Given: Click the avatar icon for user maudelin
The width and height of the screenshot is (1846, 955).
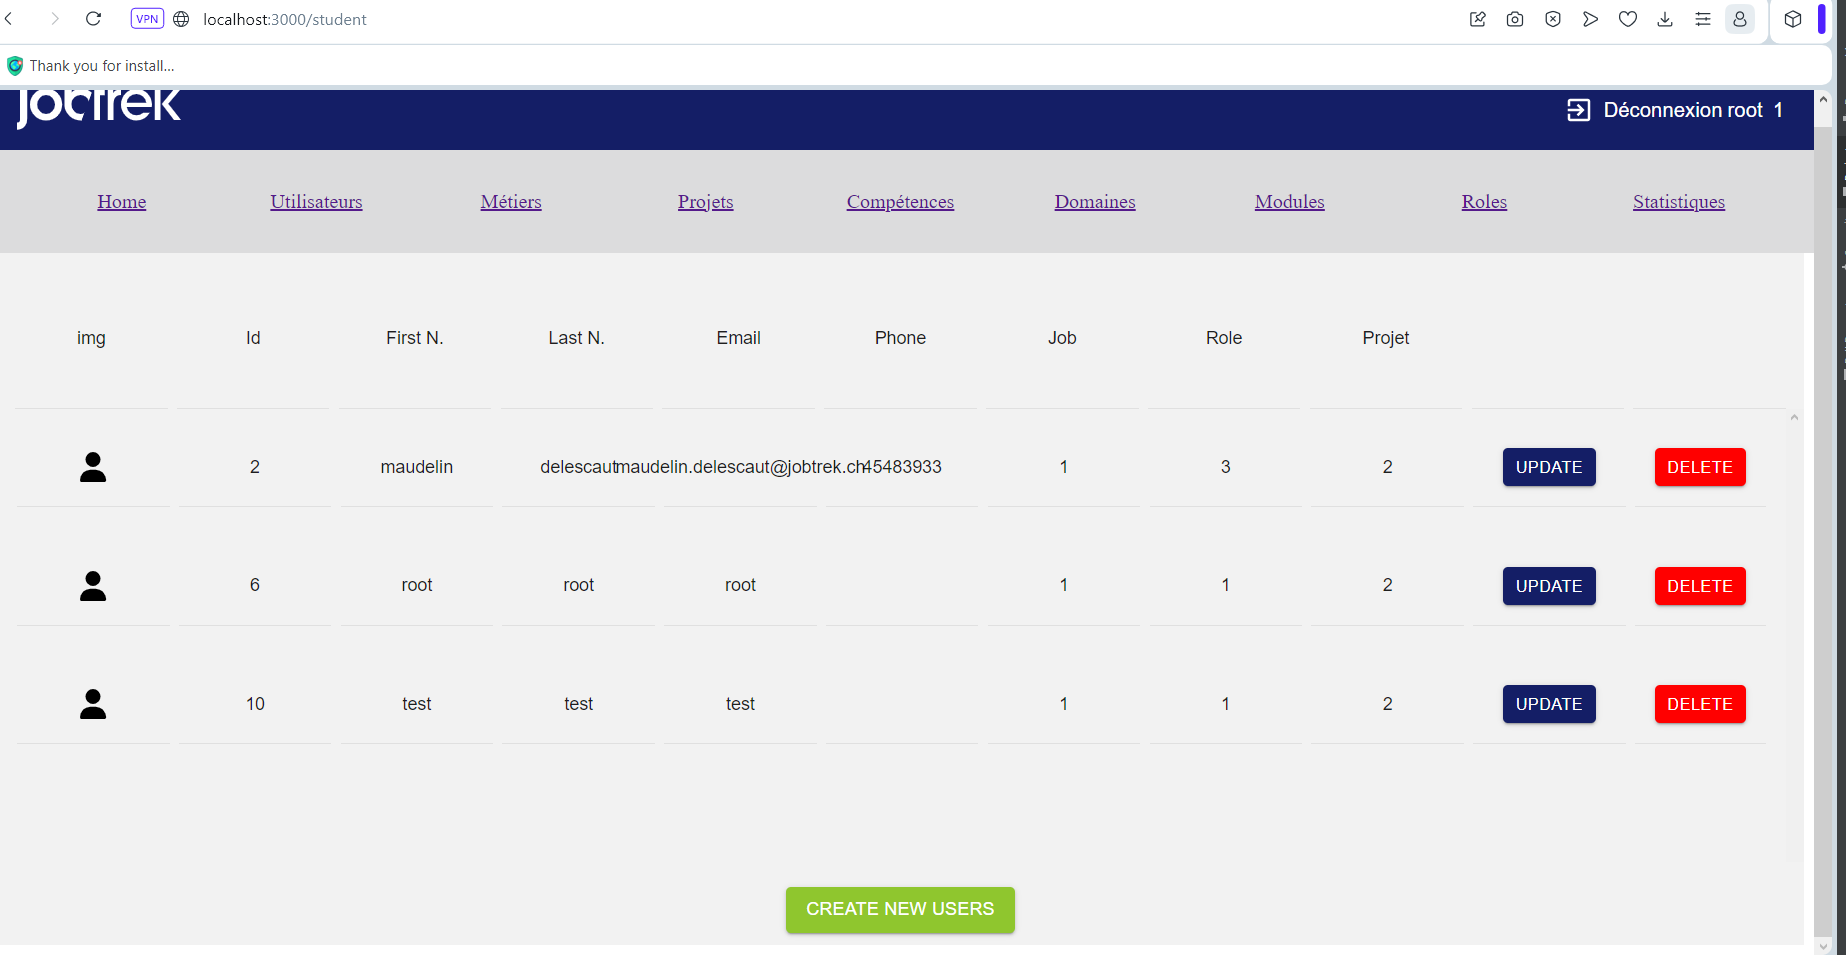Looking at the screenshot, I should [x=93, y=467].
